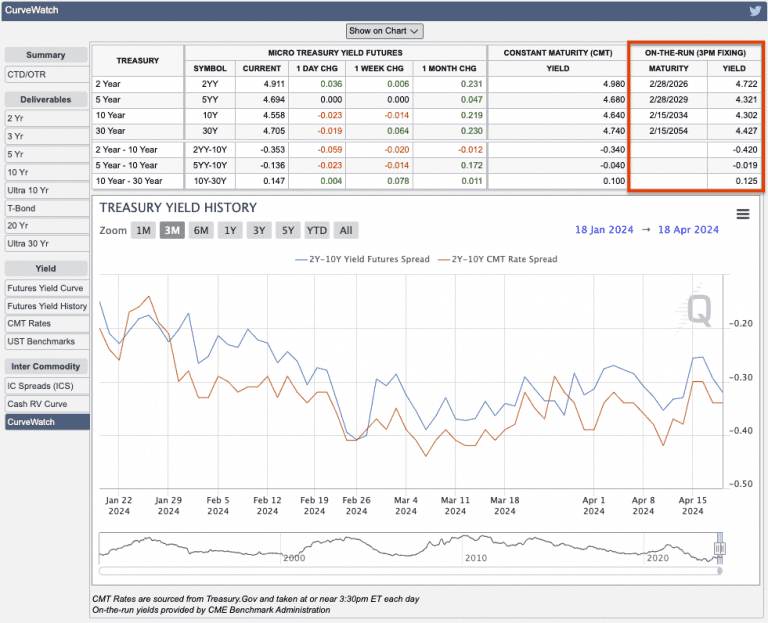The image size is (768, 623).
Task: Go to Futures Yield Curve
Action: pos(47,288)
